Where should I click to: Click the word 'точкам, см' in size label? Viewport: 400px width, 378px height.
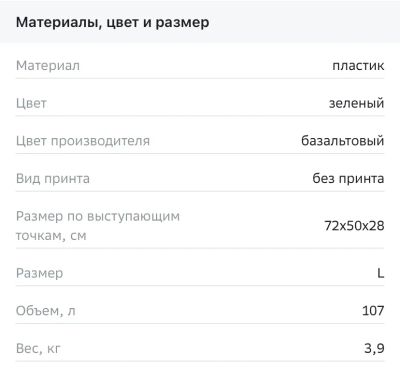click(x=51, y=236)
